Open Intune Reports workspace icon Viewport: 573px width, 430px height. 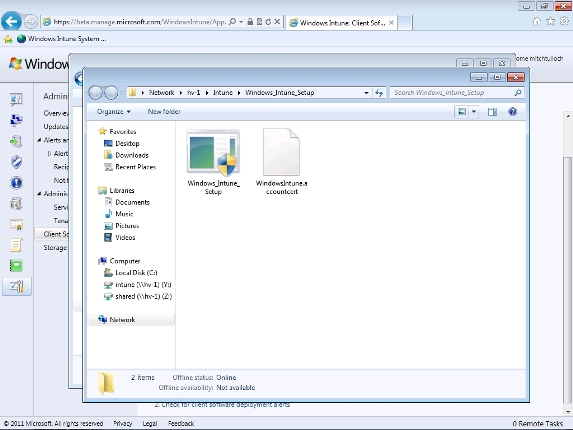(x=16, y=266)
